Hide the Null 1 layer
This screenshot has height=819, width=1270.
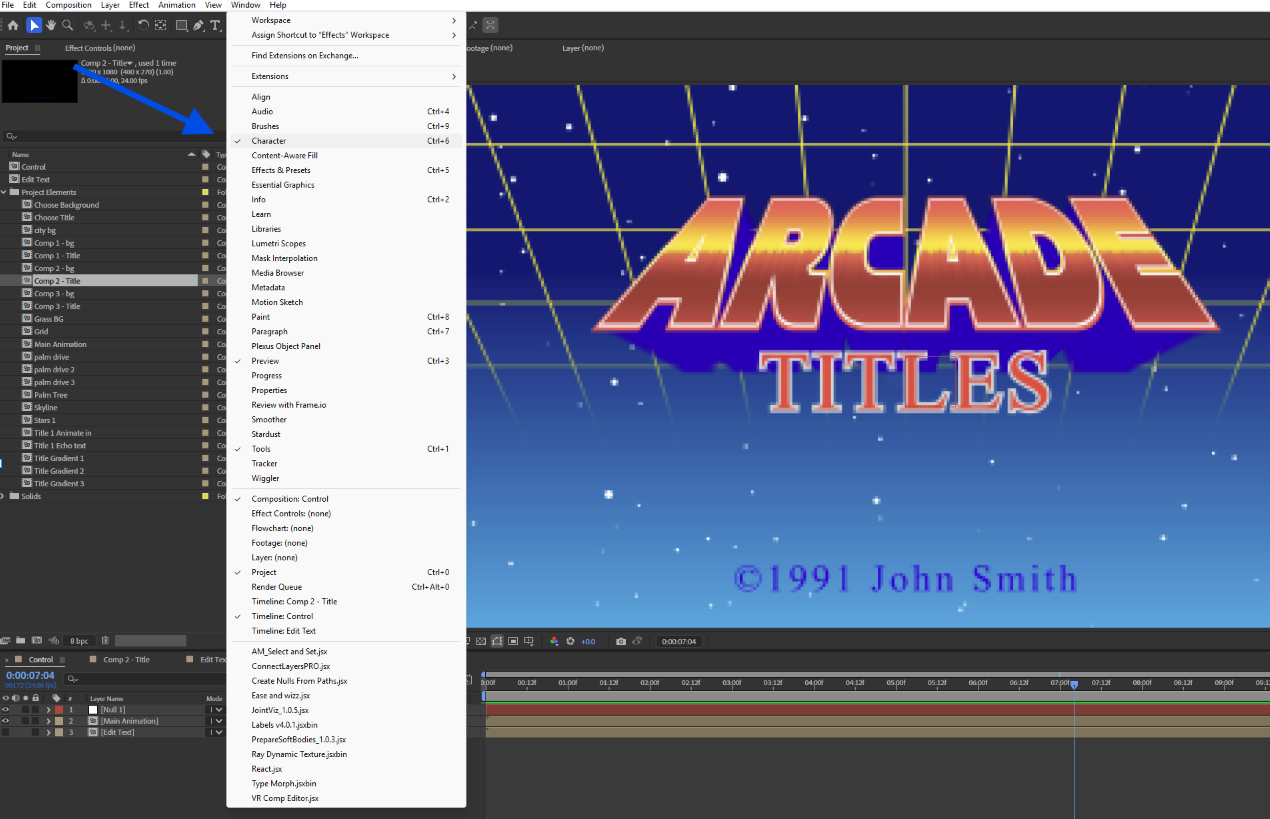[x=5, y=710]
